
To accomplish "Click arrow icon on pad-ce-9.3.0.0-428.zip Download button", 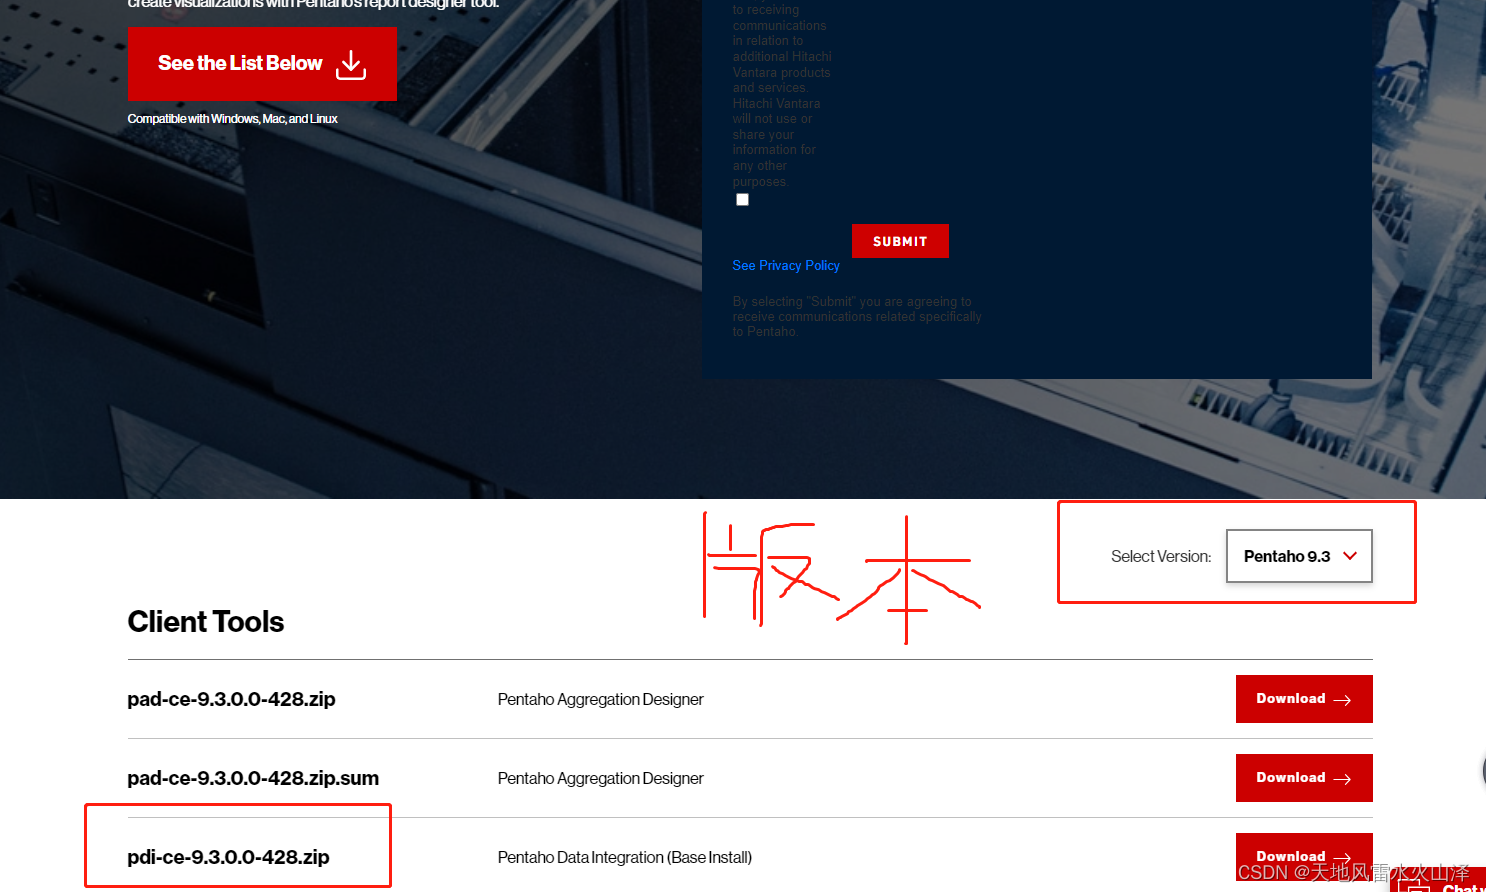I will coord(1342,700).
